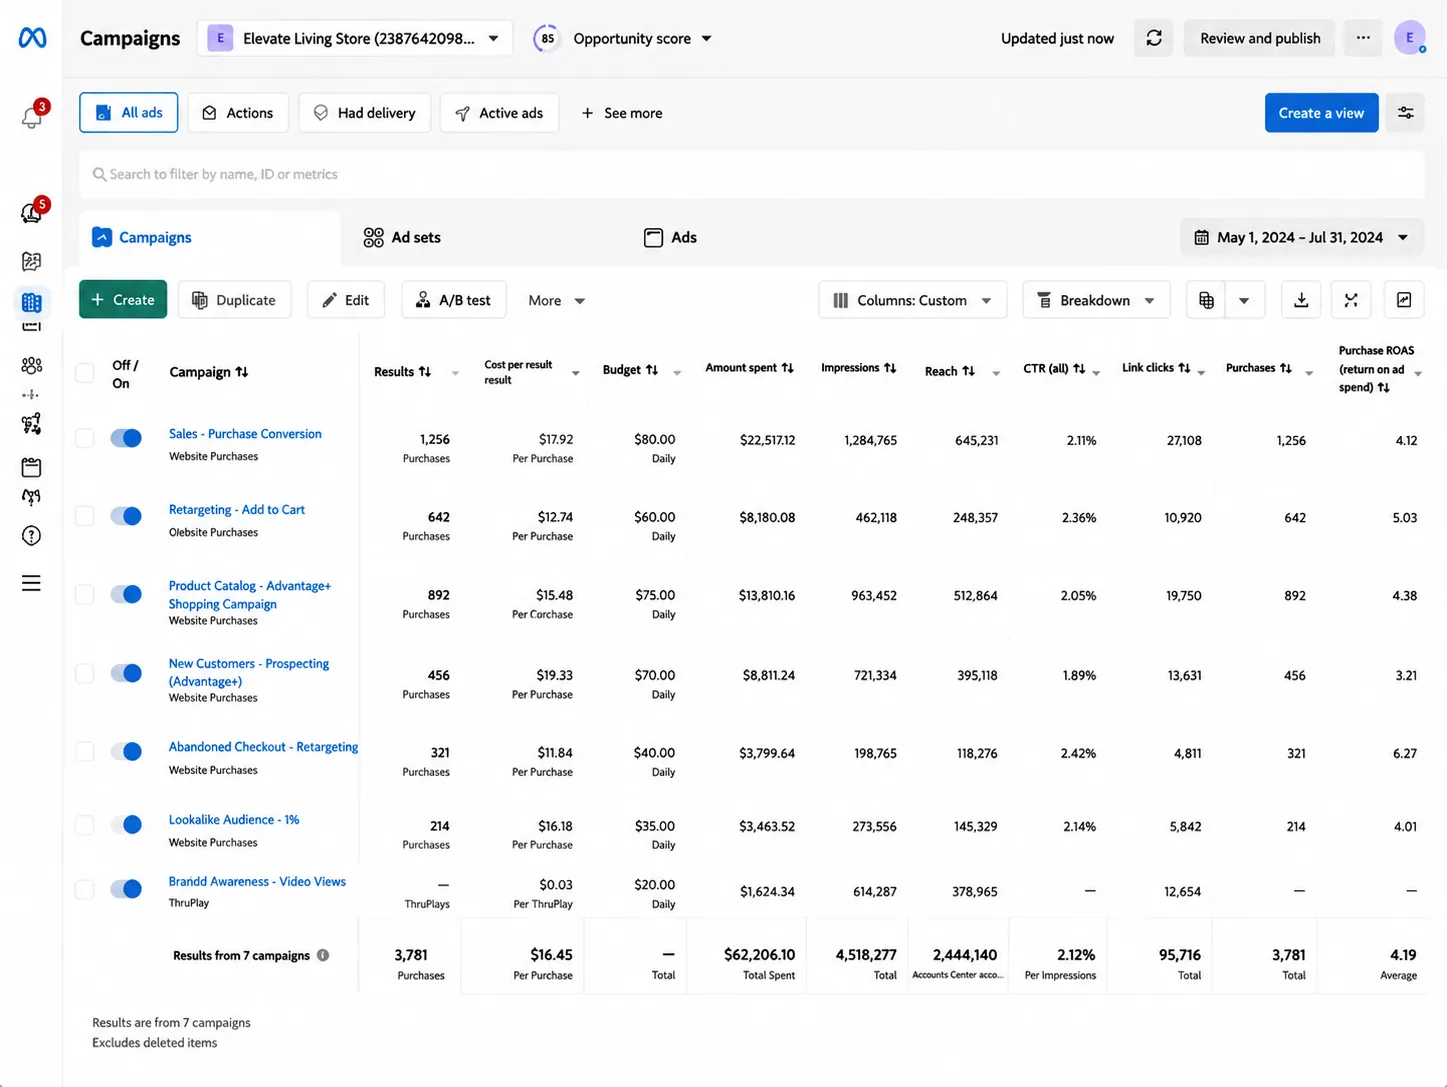The width and height of the screenshot is (1447, 1087).
Task: Click the $62,206.10 total spent value
Action: 759,955
